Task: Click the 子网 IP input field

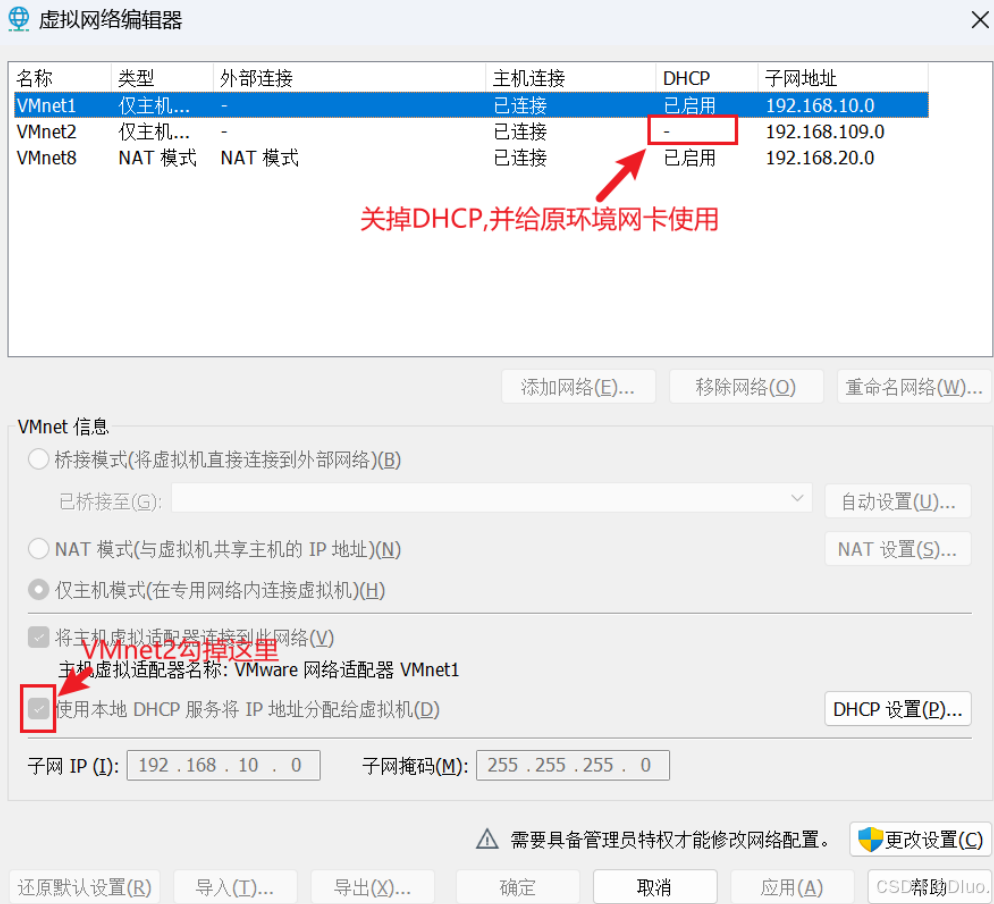Action: (223, 765)
